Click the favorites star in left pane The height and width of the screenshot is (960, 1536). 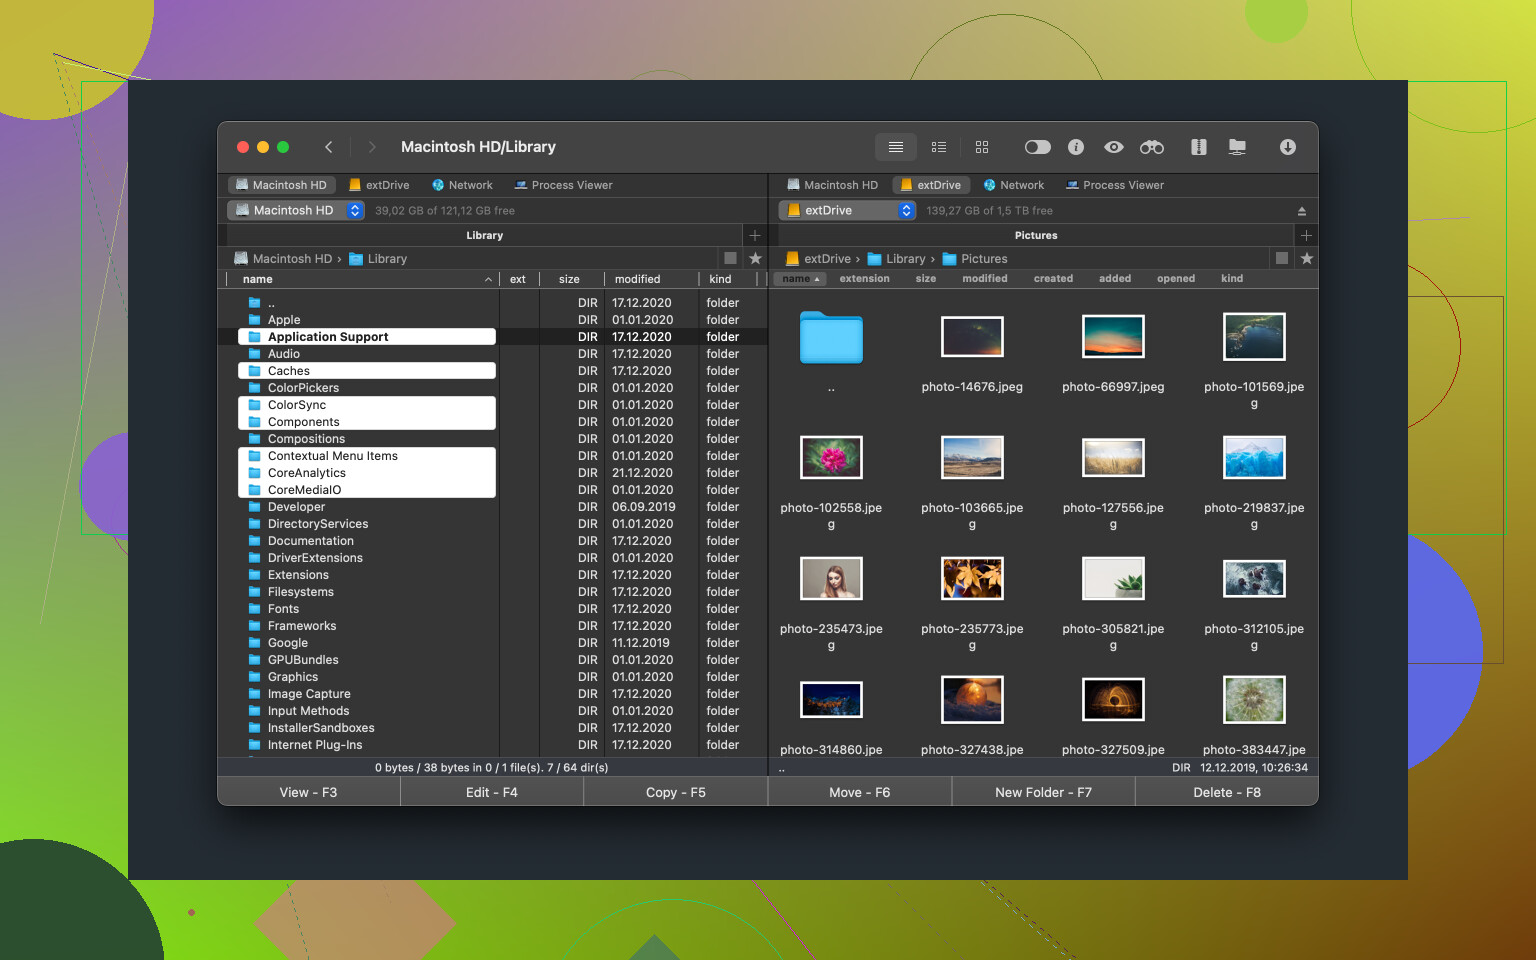pos(755,258)
